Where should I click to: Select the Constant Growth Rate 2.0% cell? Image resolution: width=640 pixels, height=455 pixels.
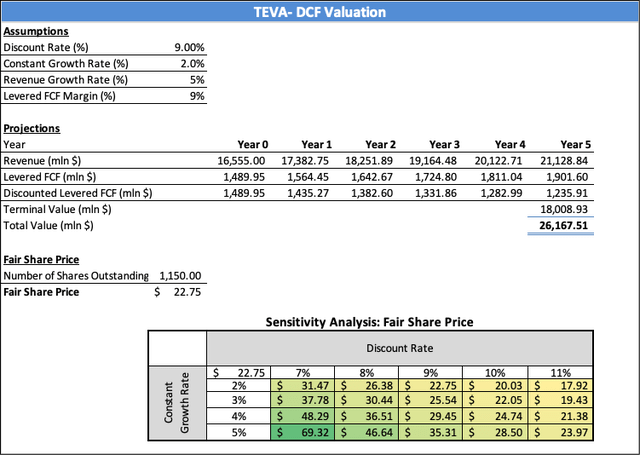click(190, 64)
